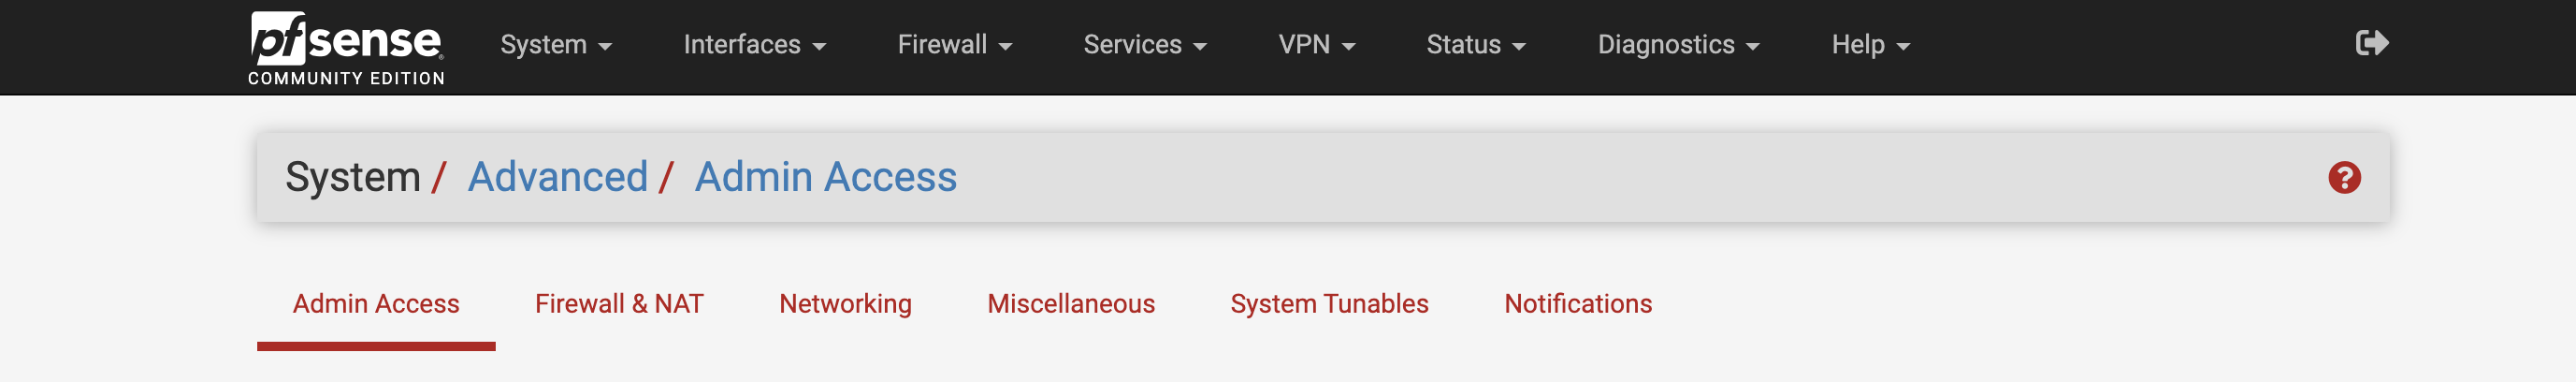Expand the Status menu
2576x382 pixels.
click(x=1475, y=45)
